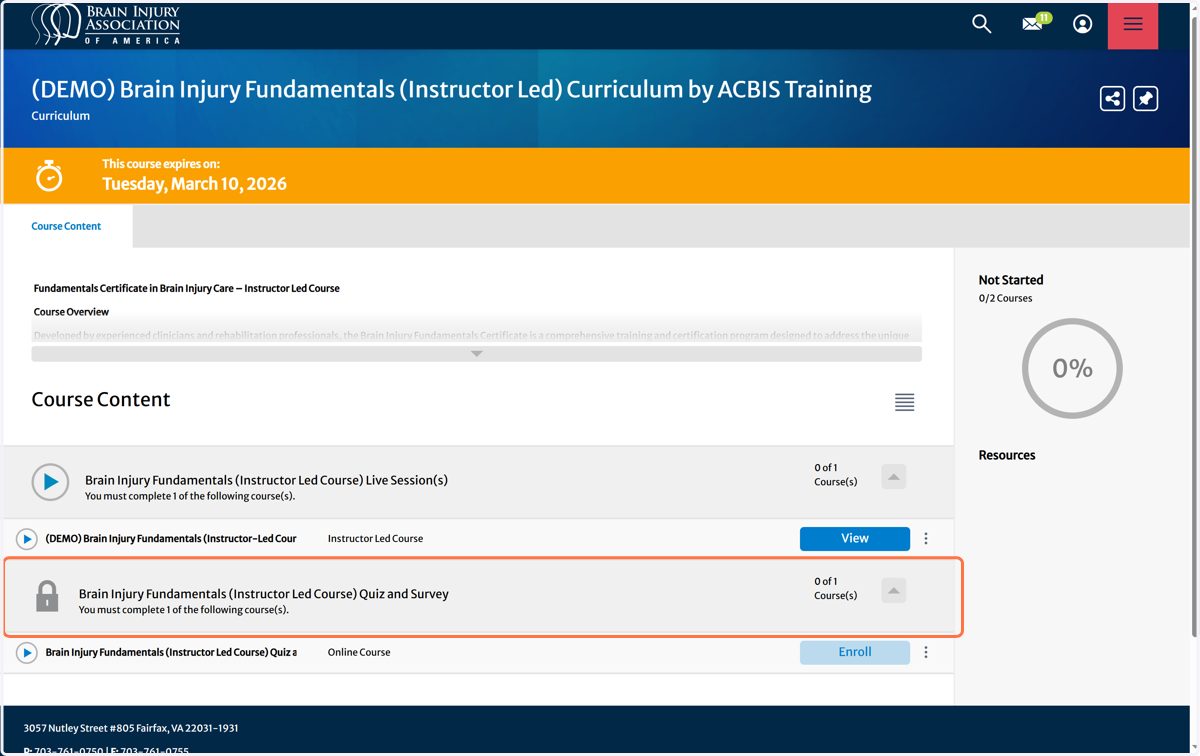Click the Enroll button
Viewport: 1200px width, 756px height.
[855, 652]
